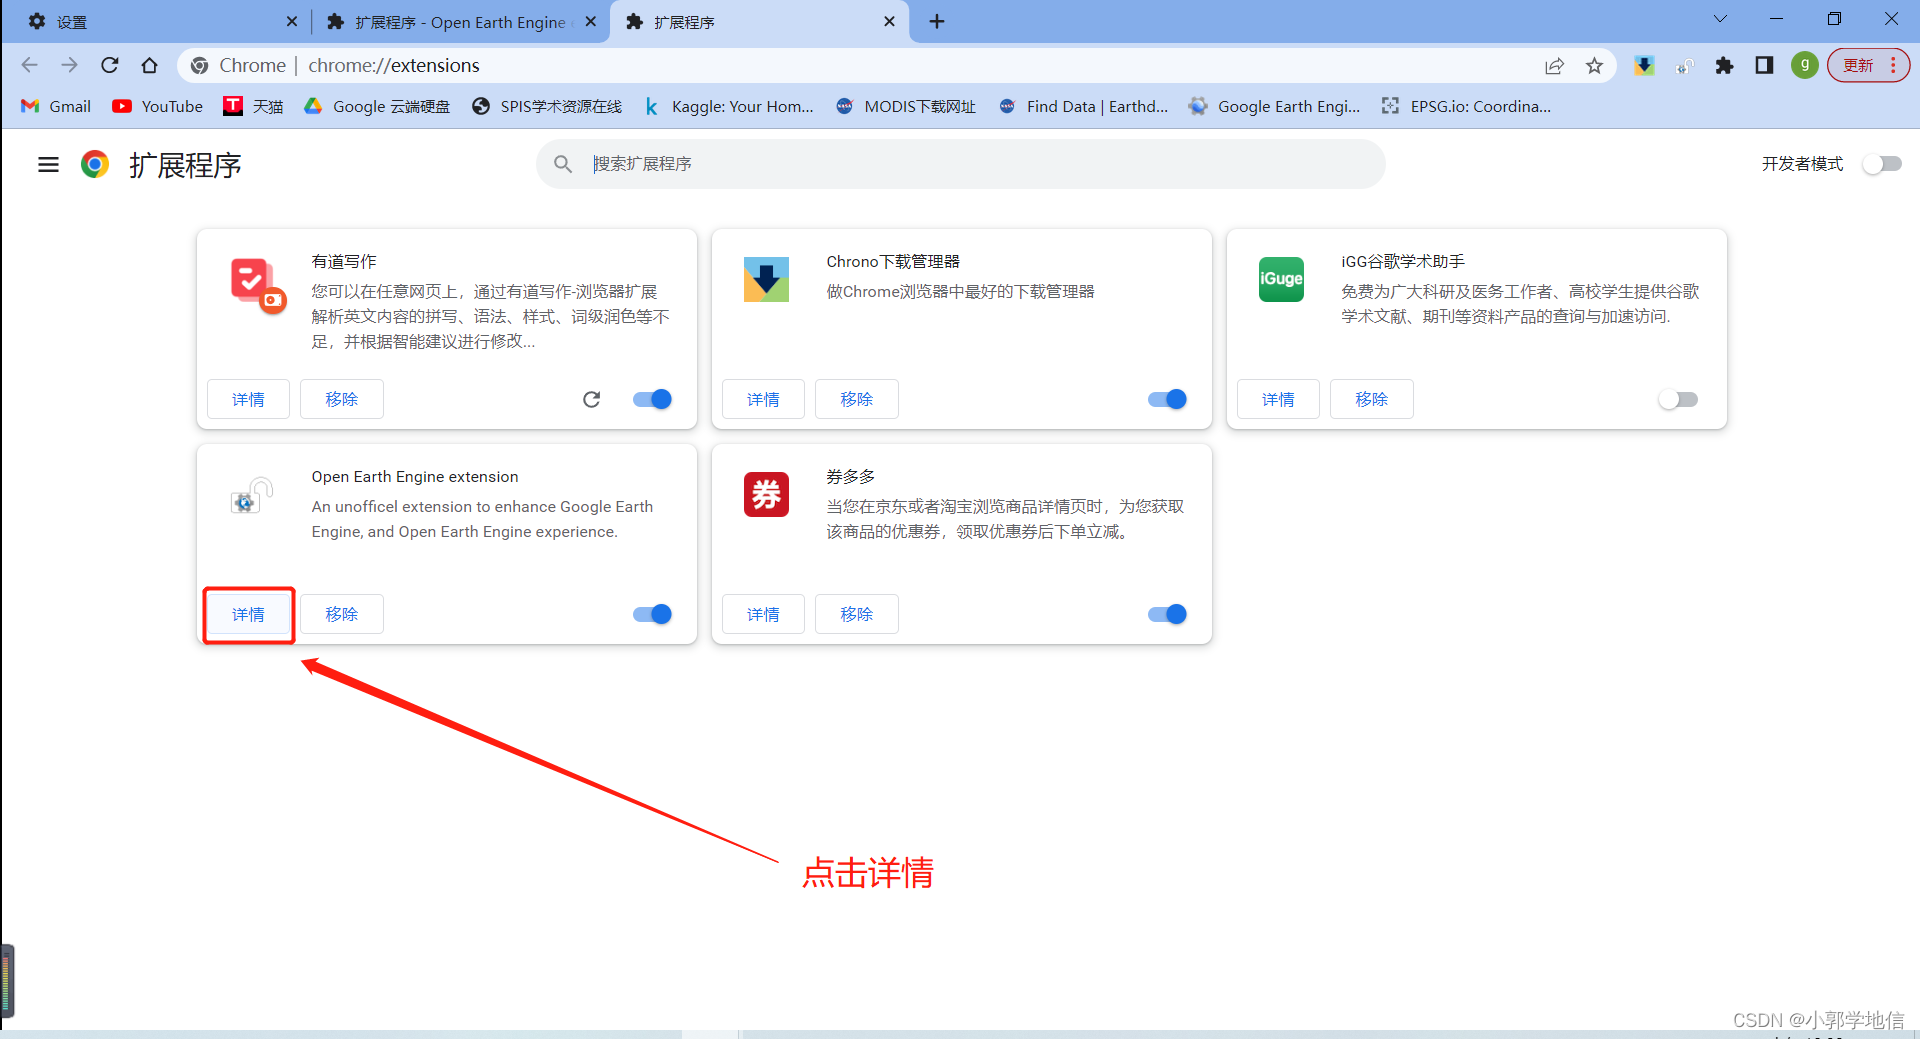
Task: Click 移除 on the 券多多 extension
Action: [x=856, y=614]
